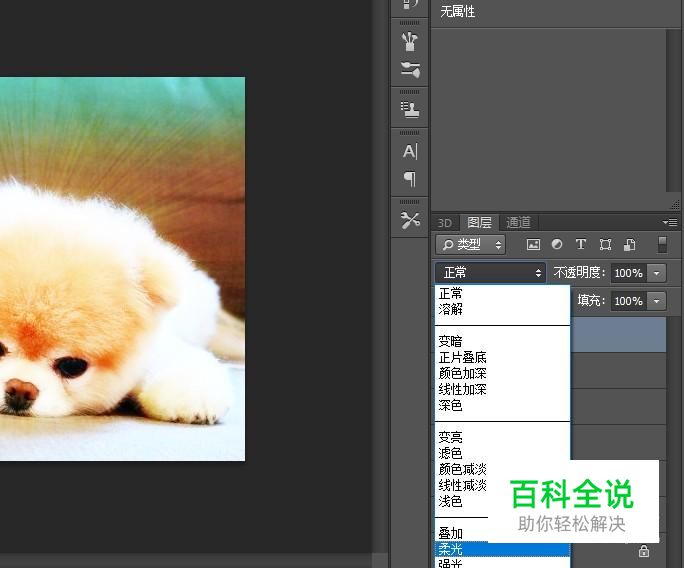Open the Character panel icon

coord(410,151)
